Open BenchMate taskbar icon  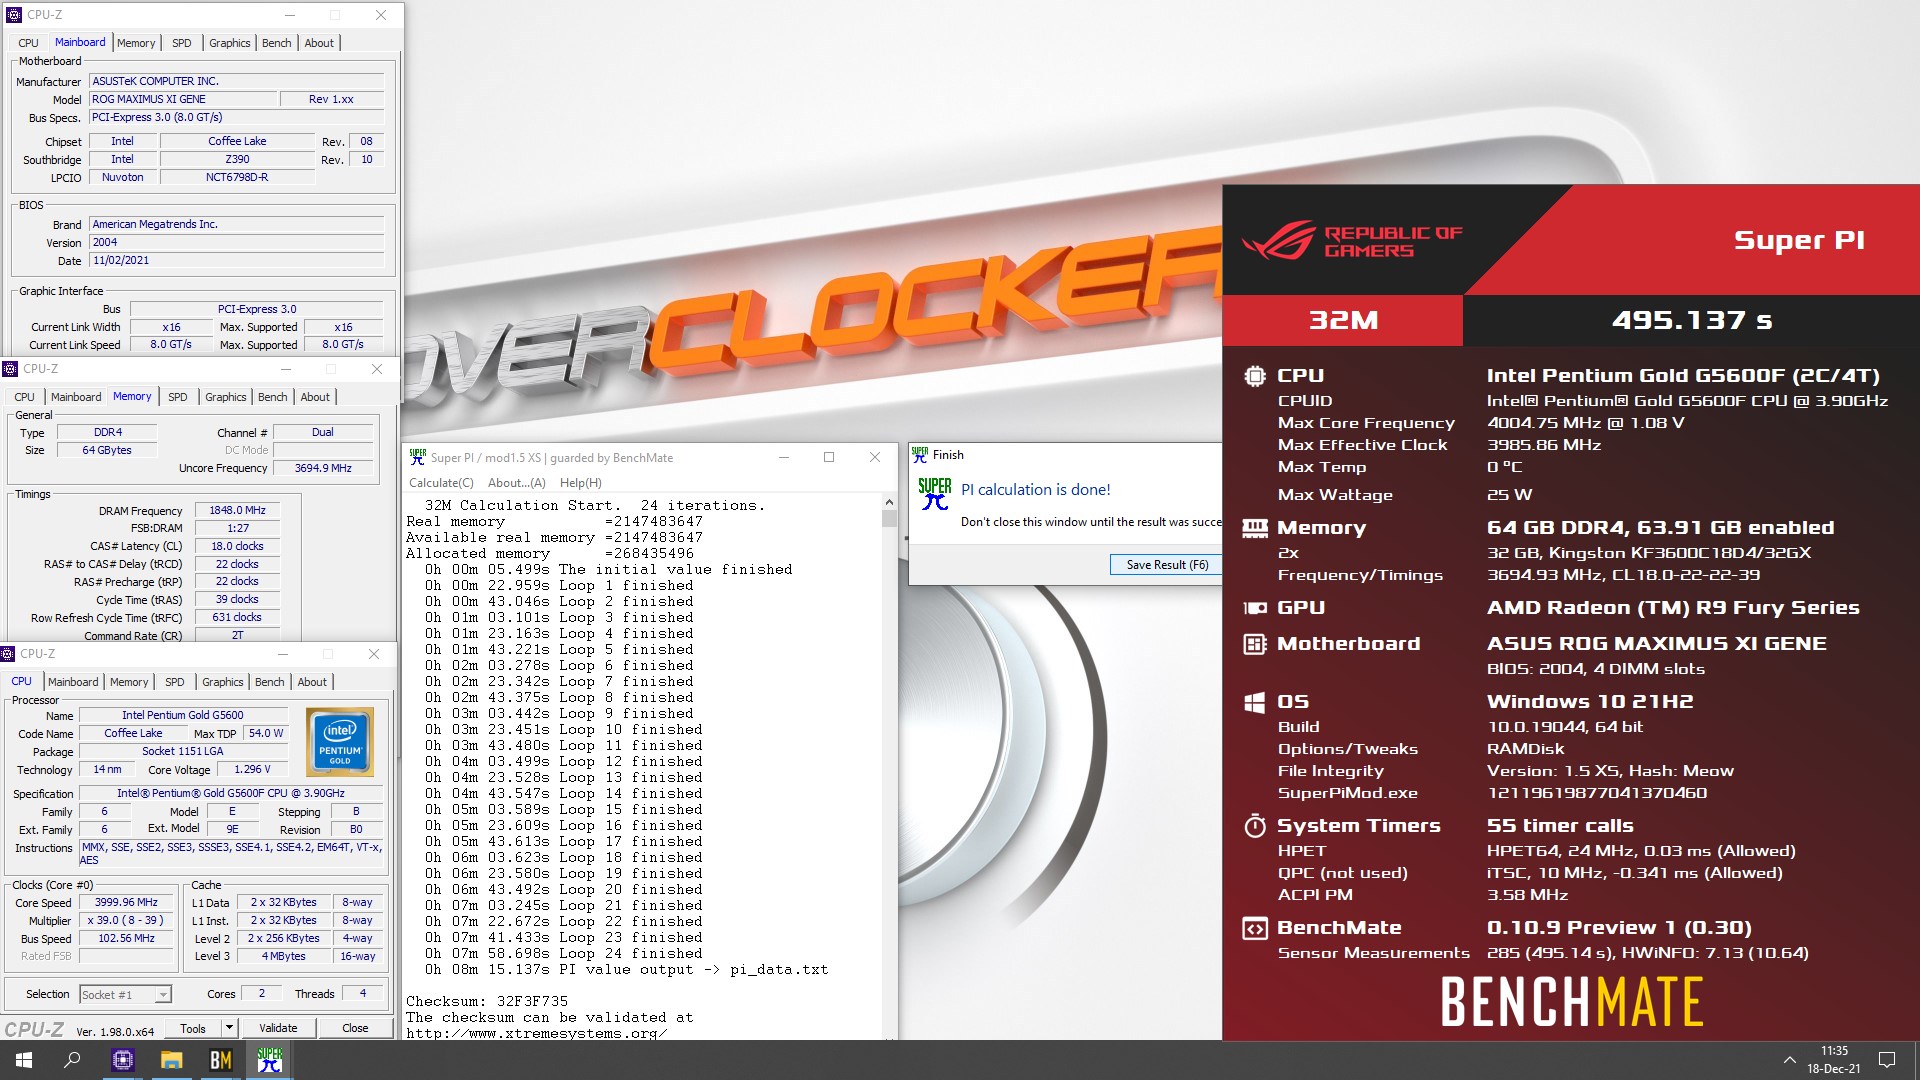coord(220,1060)
